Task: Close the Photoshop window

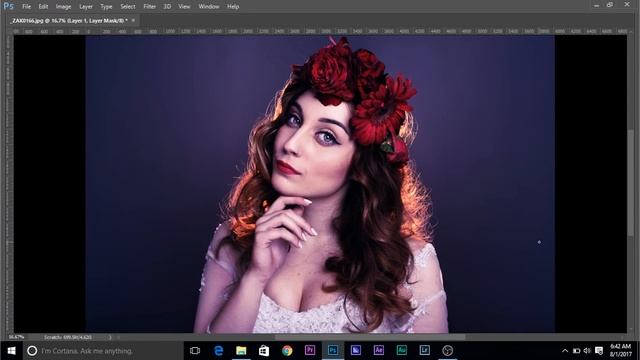Action: point(627,4)
